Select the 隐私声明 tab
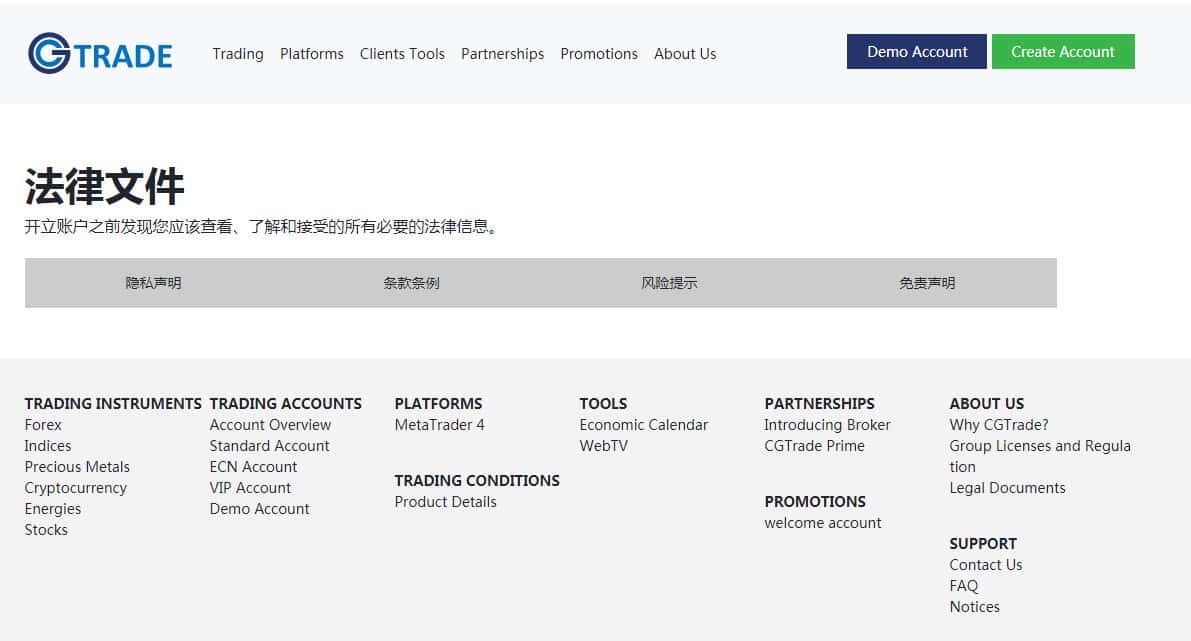The image size is (1191, 641). (x=153, y=283)
